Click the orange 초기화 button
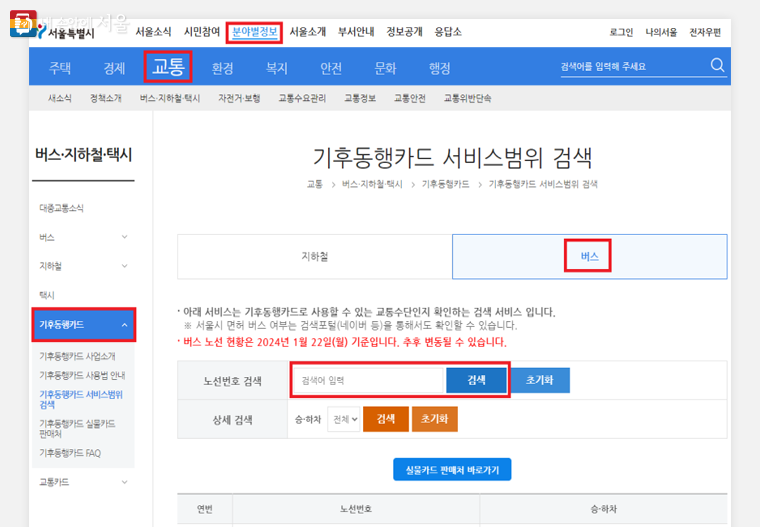This screenshot has width=760, height=527. point(434,419)
